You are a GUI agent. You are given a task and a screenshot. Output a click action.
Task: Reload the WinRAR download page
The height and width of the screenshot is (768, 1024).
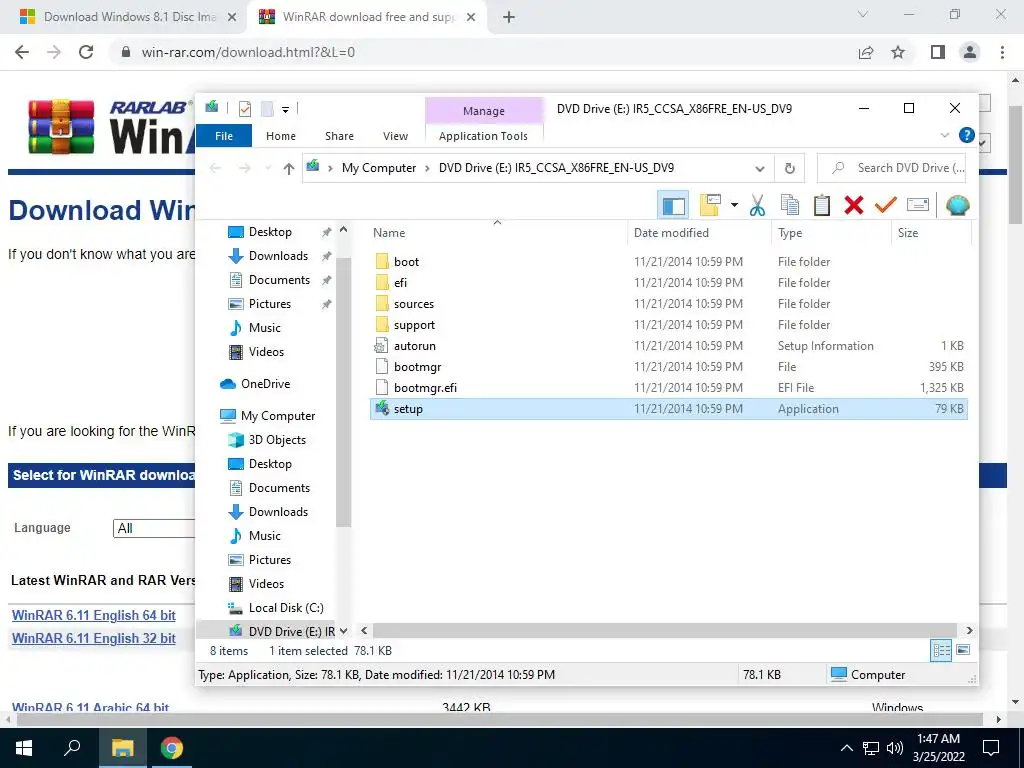coord(86,52)
